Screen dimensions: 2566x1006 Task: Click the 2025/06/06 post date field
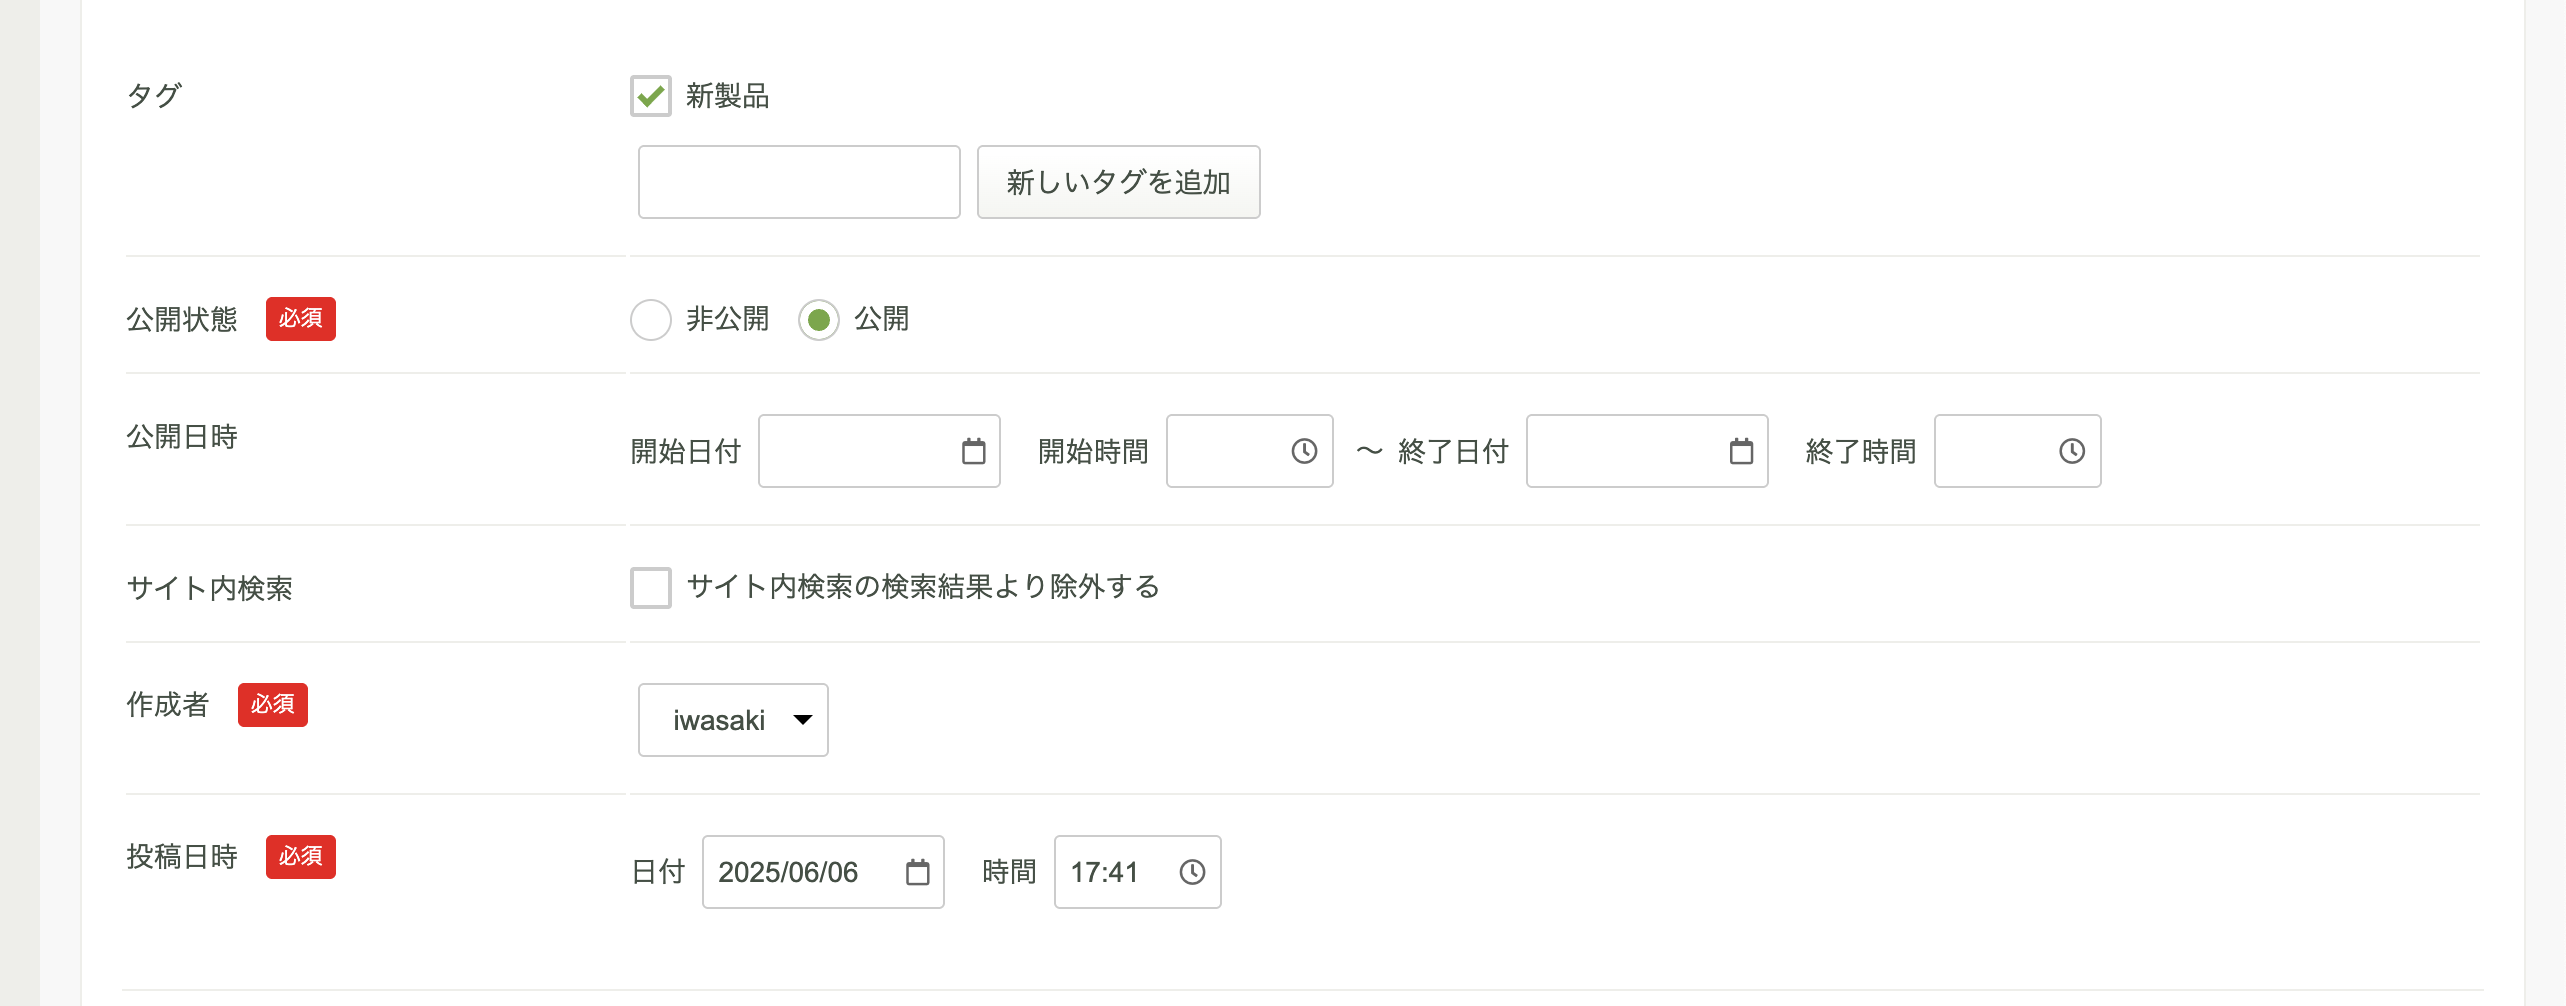click(x=823, y=872)
